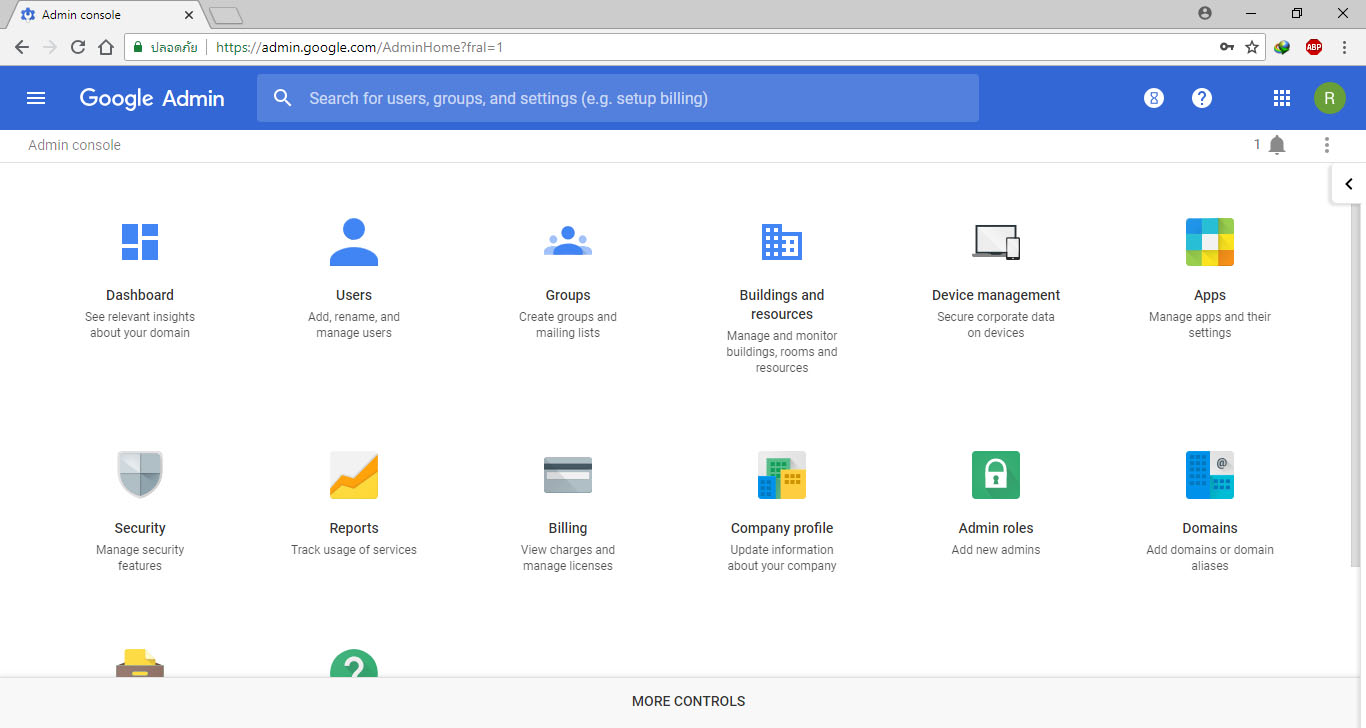
Task: Open the Device management icon
Action: pos(996,242)
